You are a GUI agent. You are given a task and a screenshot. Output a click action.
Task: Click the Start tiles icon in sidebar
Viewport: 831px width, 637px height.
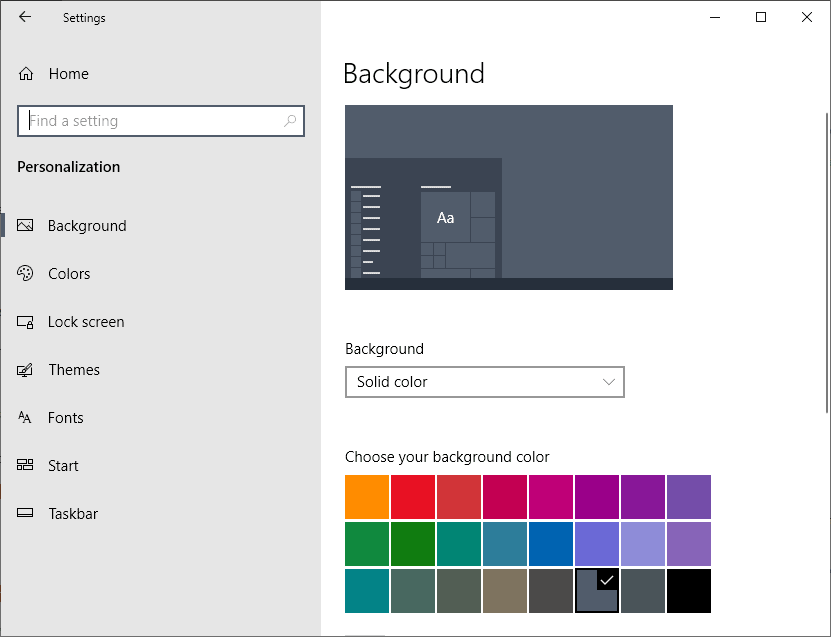pos(24,465)
